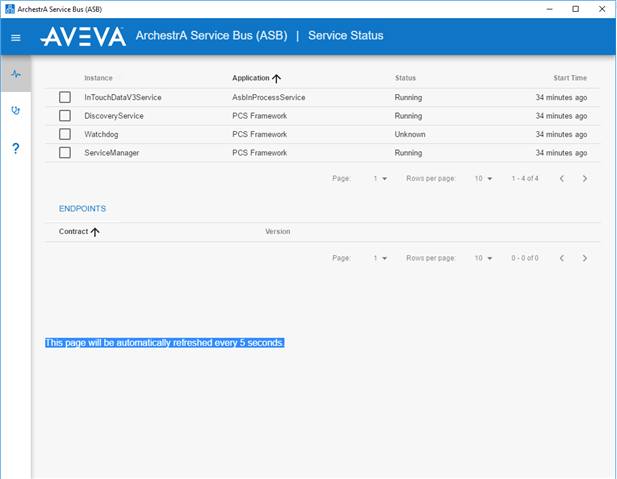Click the auto-refresh notice text
Image resolution: width=617 pixels, height=479 pixels.
pos(164,343)
